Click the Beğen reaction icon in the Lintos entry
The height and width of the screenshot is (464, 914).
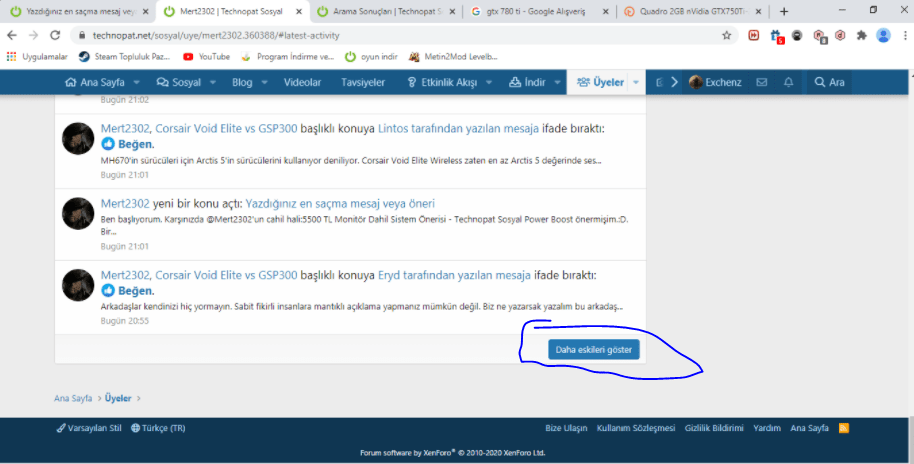pyautogui.click(x=108, y=143)
